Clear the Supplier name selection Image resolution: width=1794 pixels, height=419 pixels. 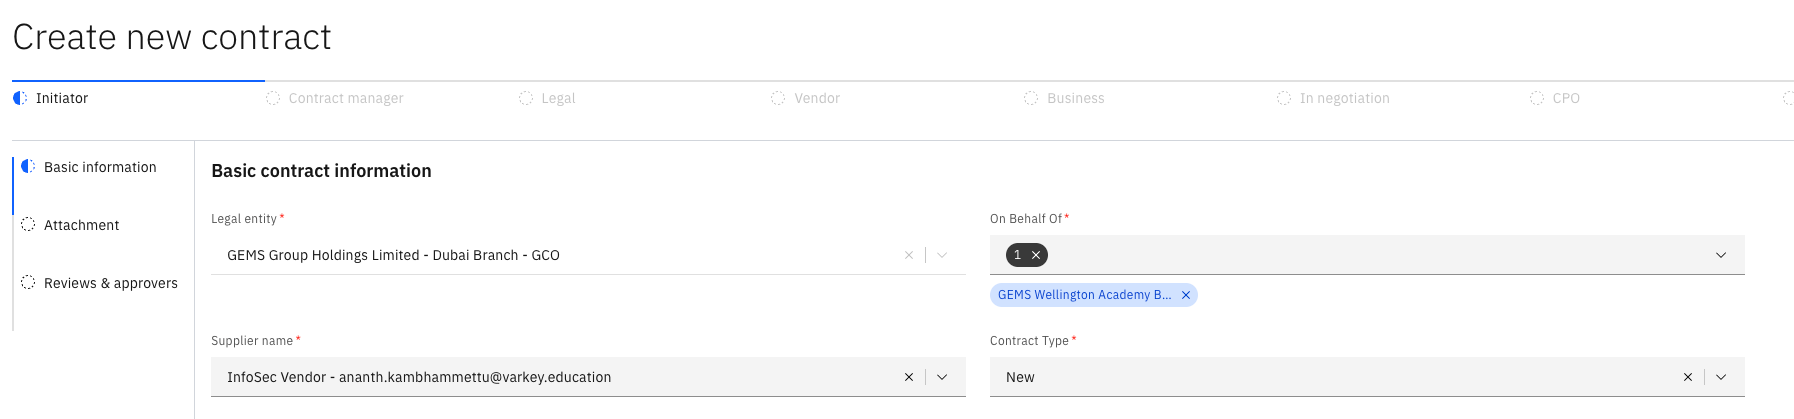909,377
